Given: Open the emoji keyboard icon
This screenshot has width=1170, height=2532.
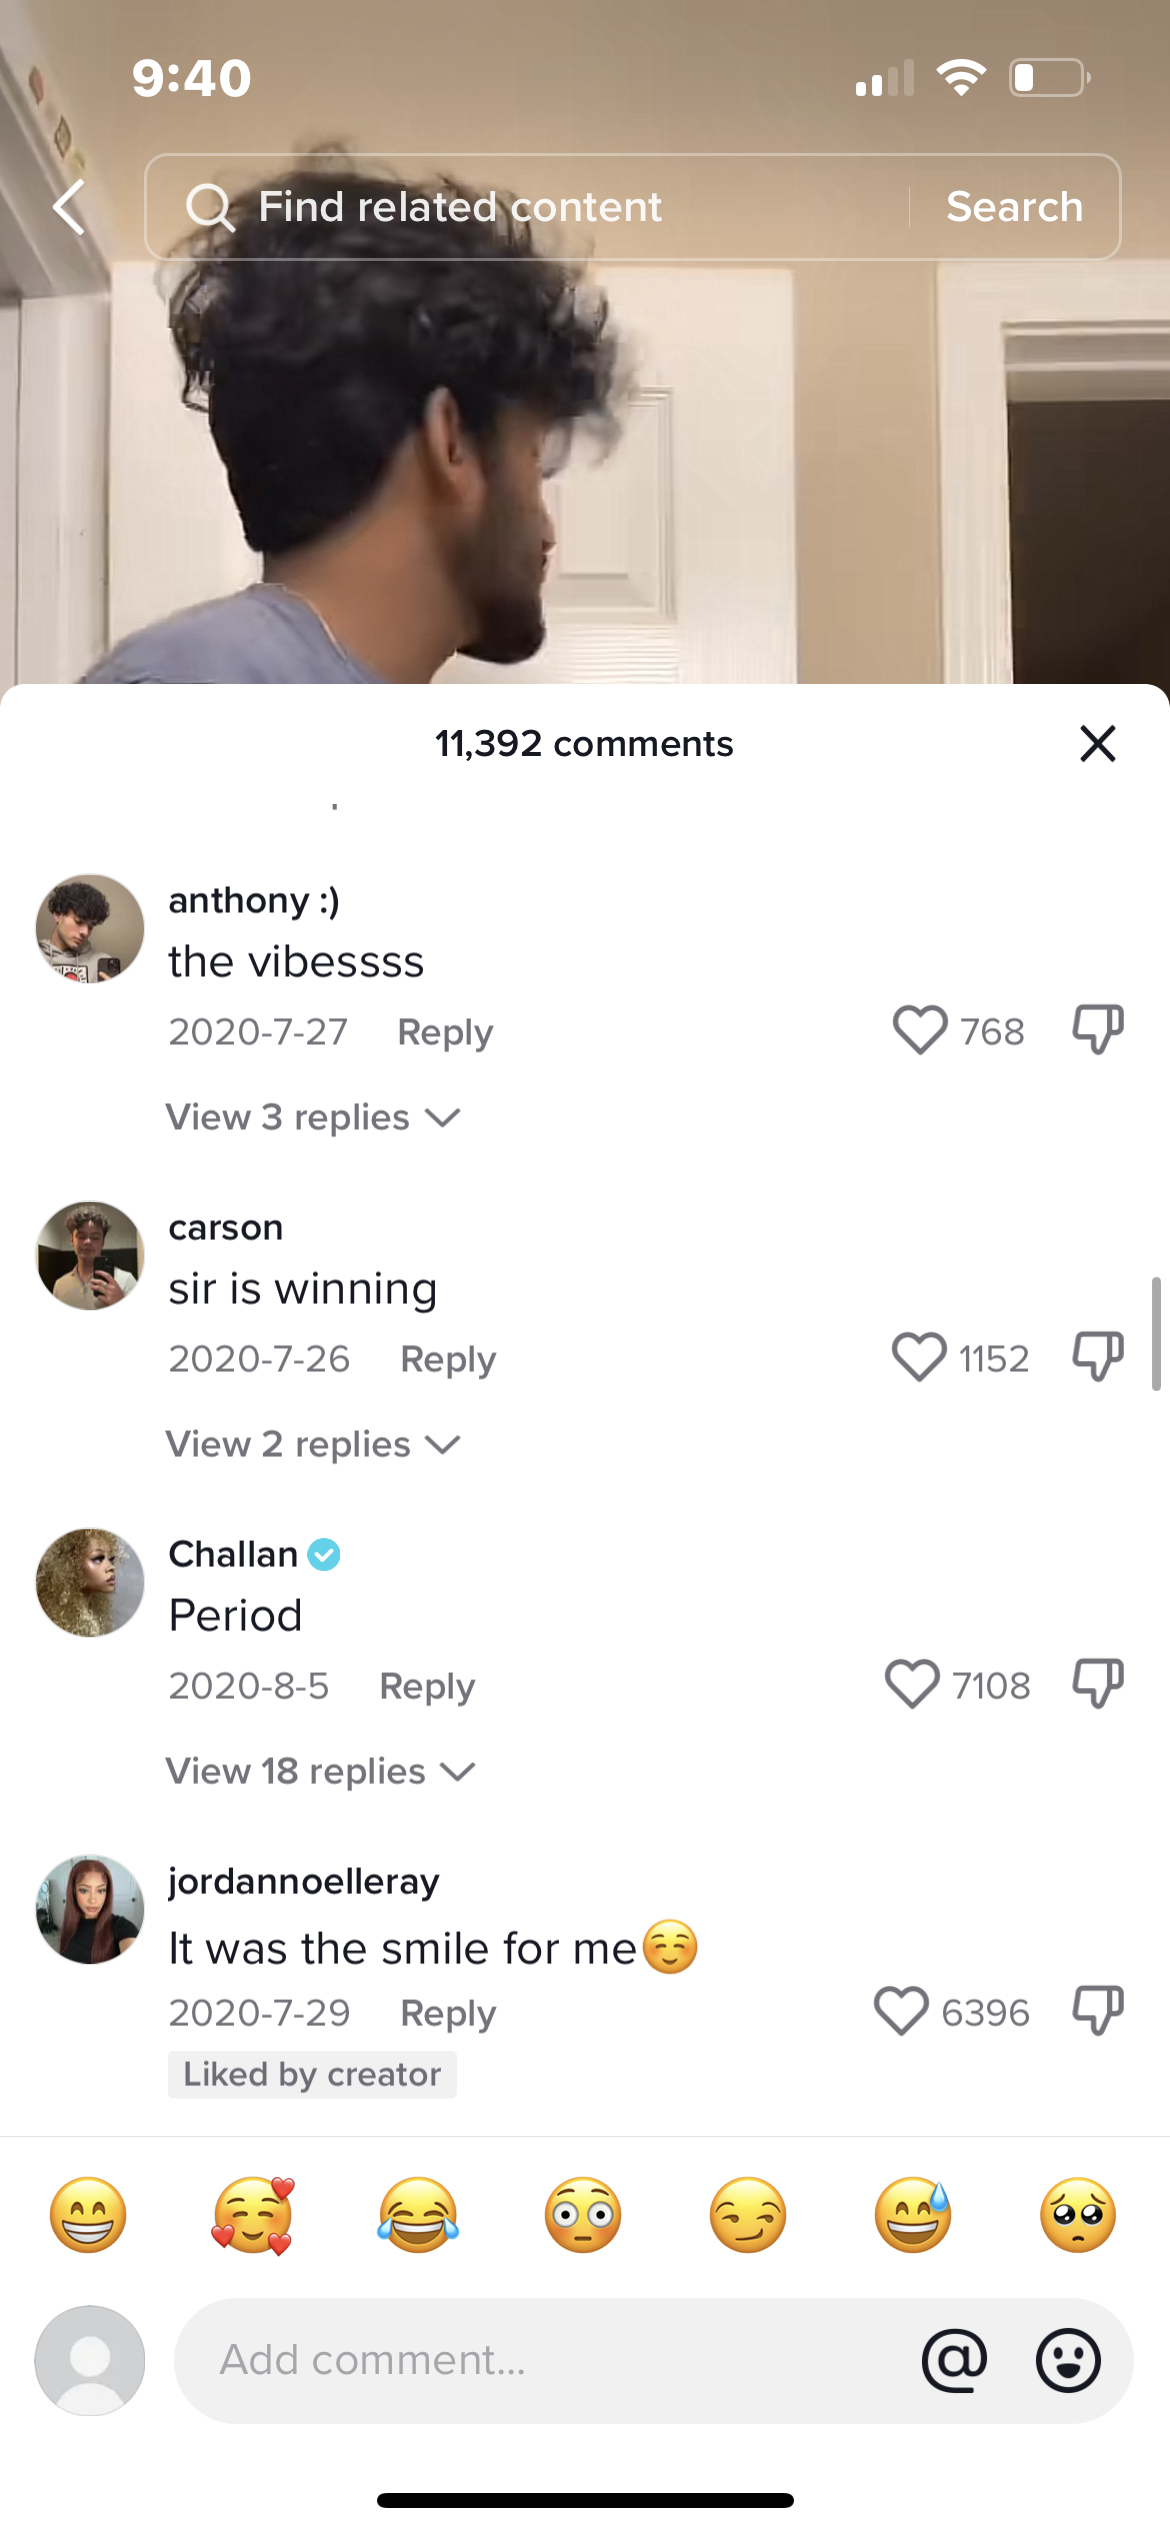Looking at the screenshot, I should 1068,2360.
